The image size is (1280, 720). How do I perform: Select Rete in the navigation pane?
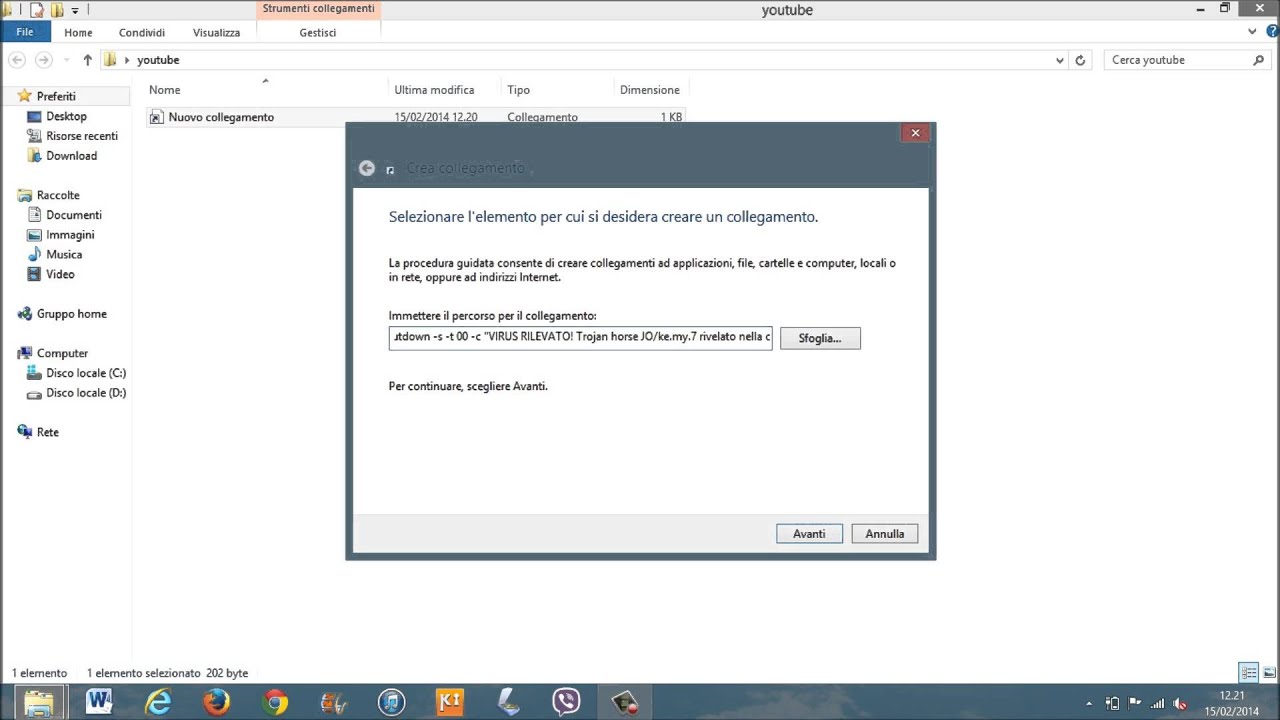(x=48, y=432)
